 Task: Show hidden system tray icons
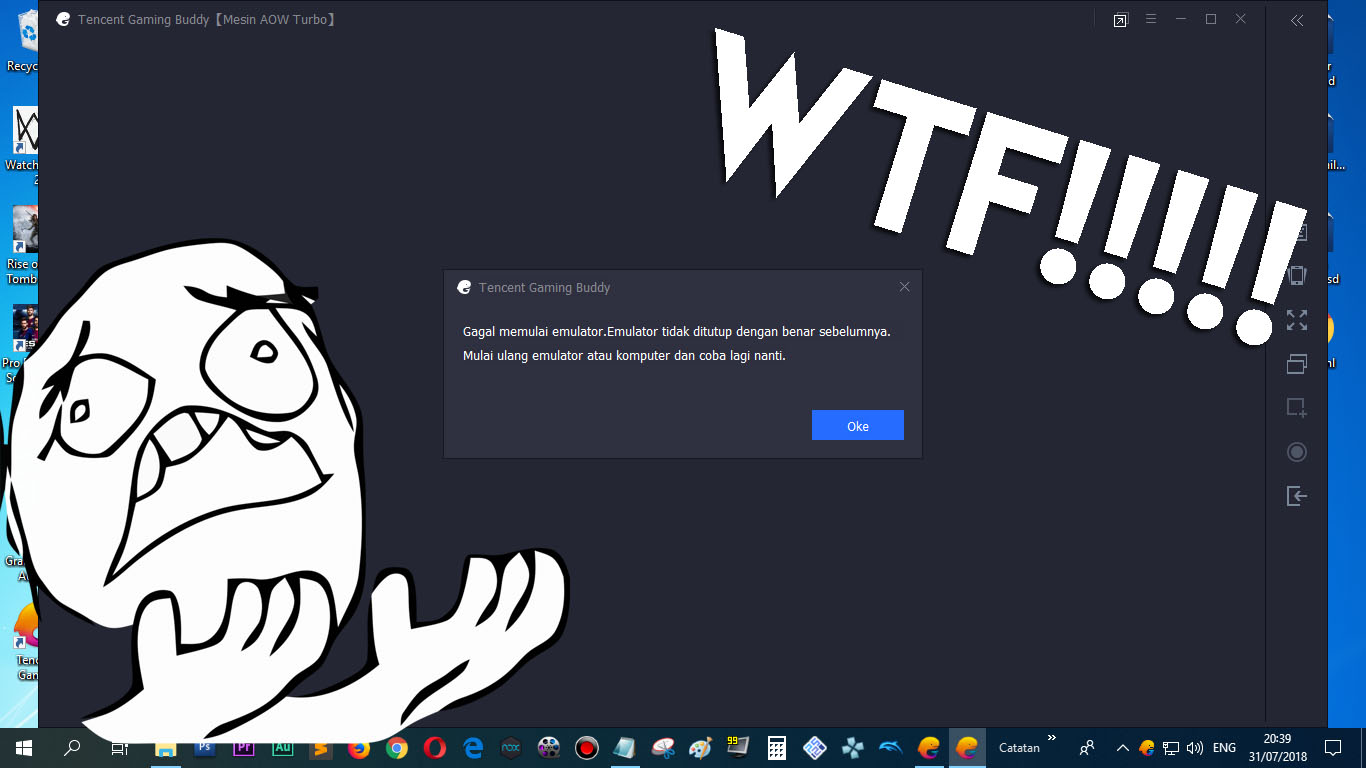point(1122,747)
